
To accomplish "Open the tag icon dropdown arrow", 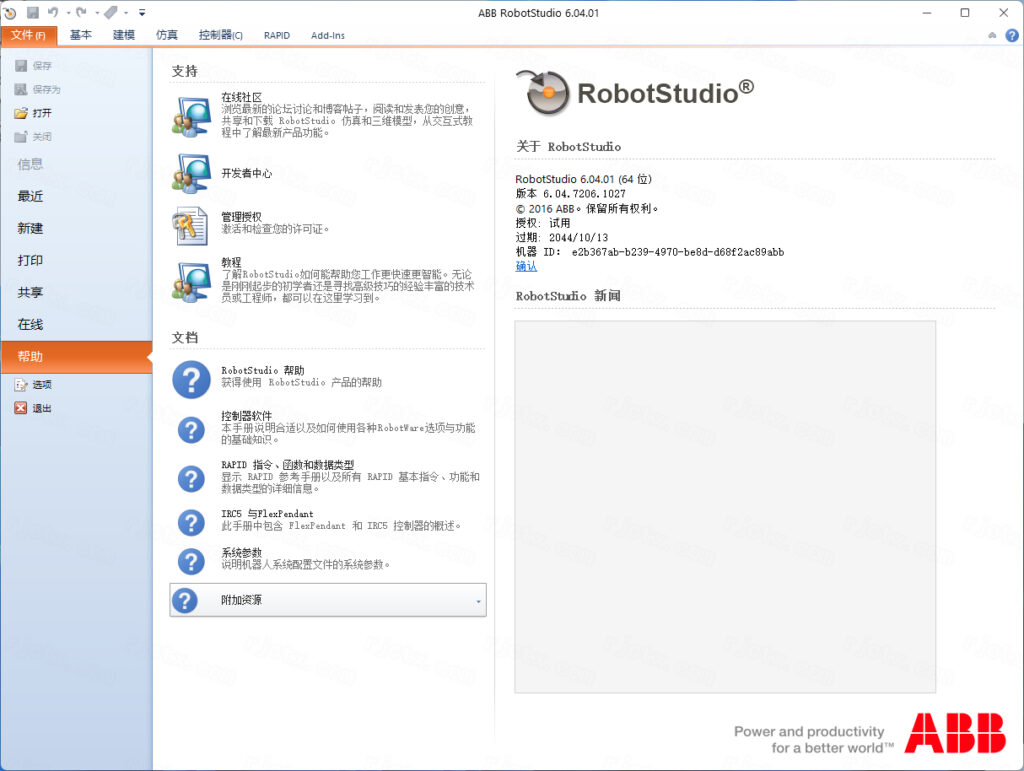I will (x=126, y=13).
